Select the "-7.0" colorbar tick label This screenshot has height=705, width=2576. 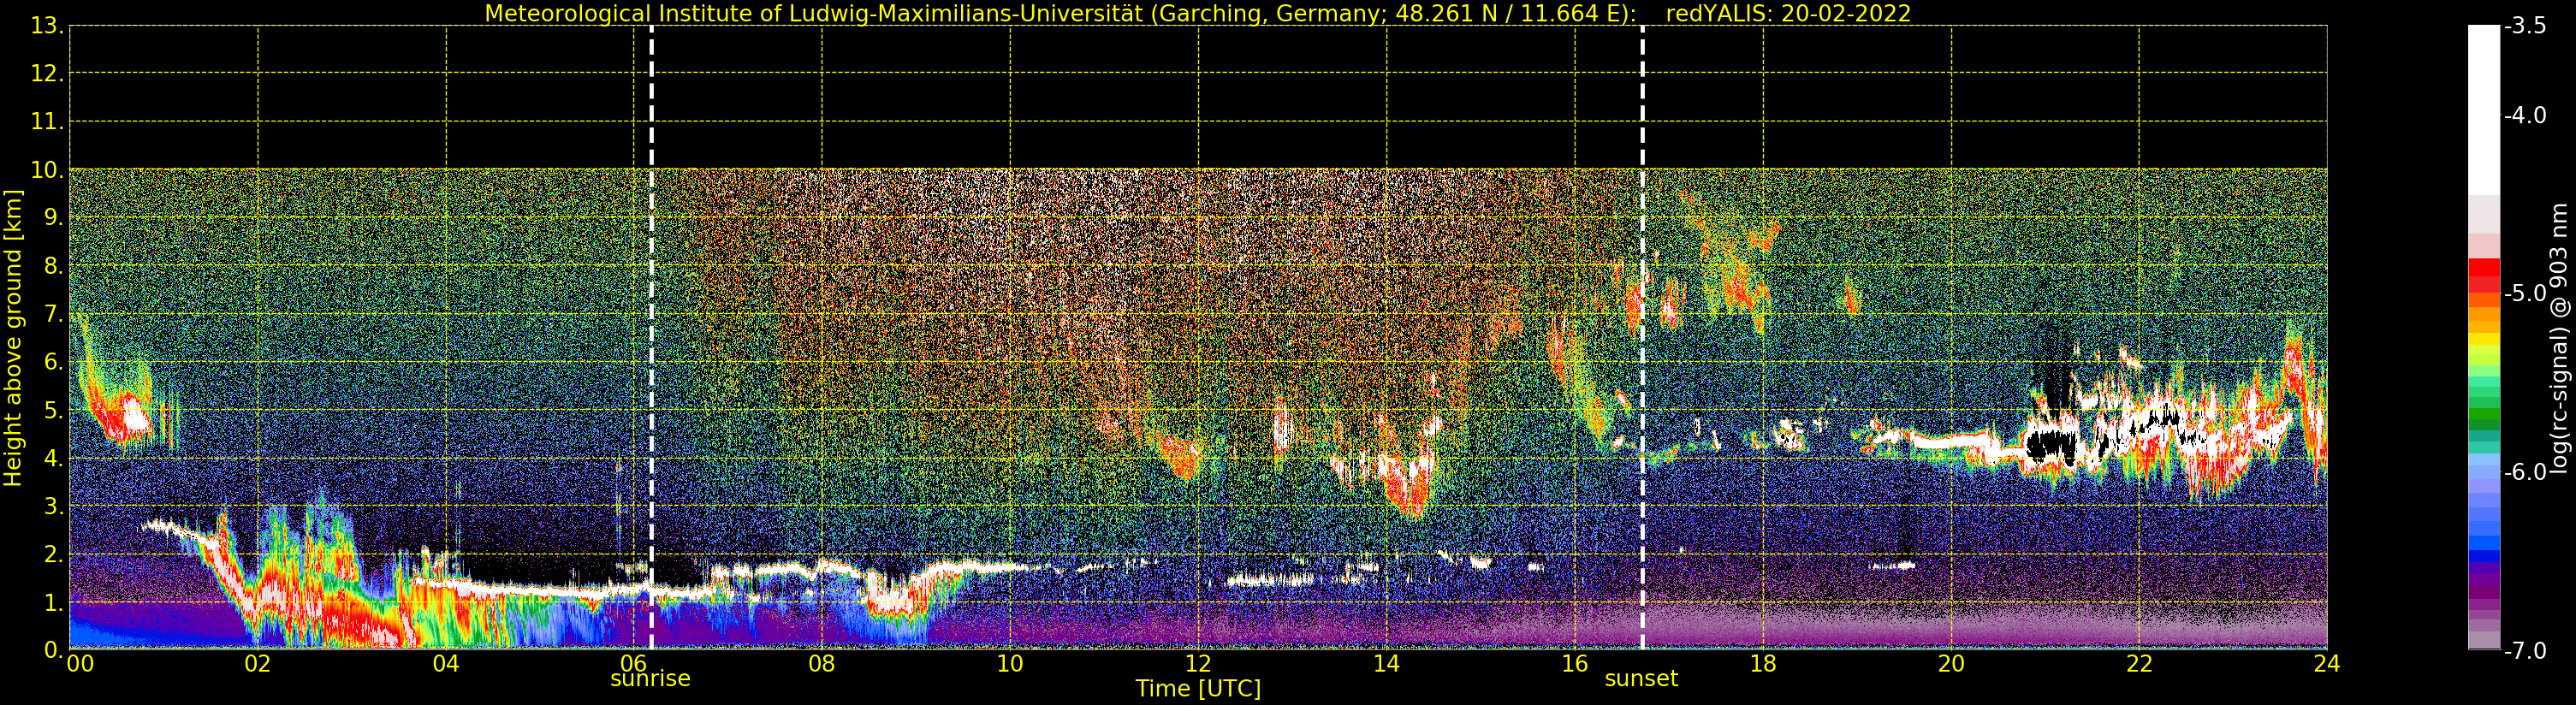pos(2526,651)
